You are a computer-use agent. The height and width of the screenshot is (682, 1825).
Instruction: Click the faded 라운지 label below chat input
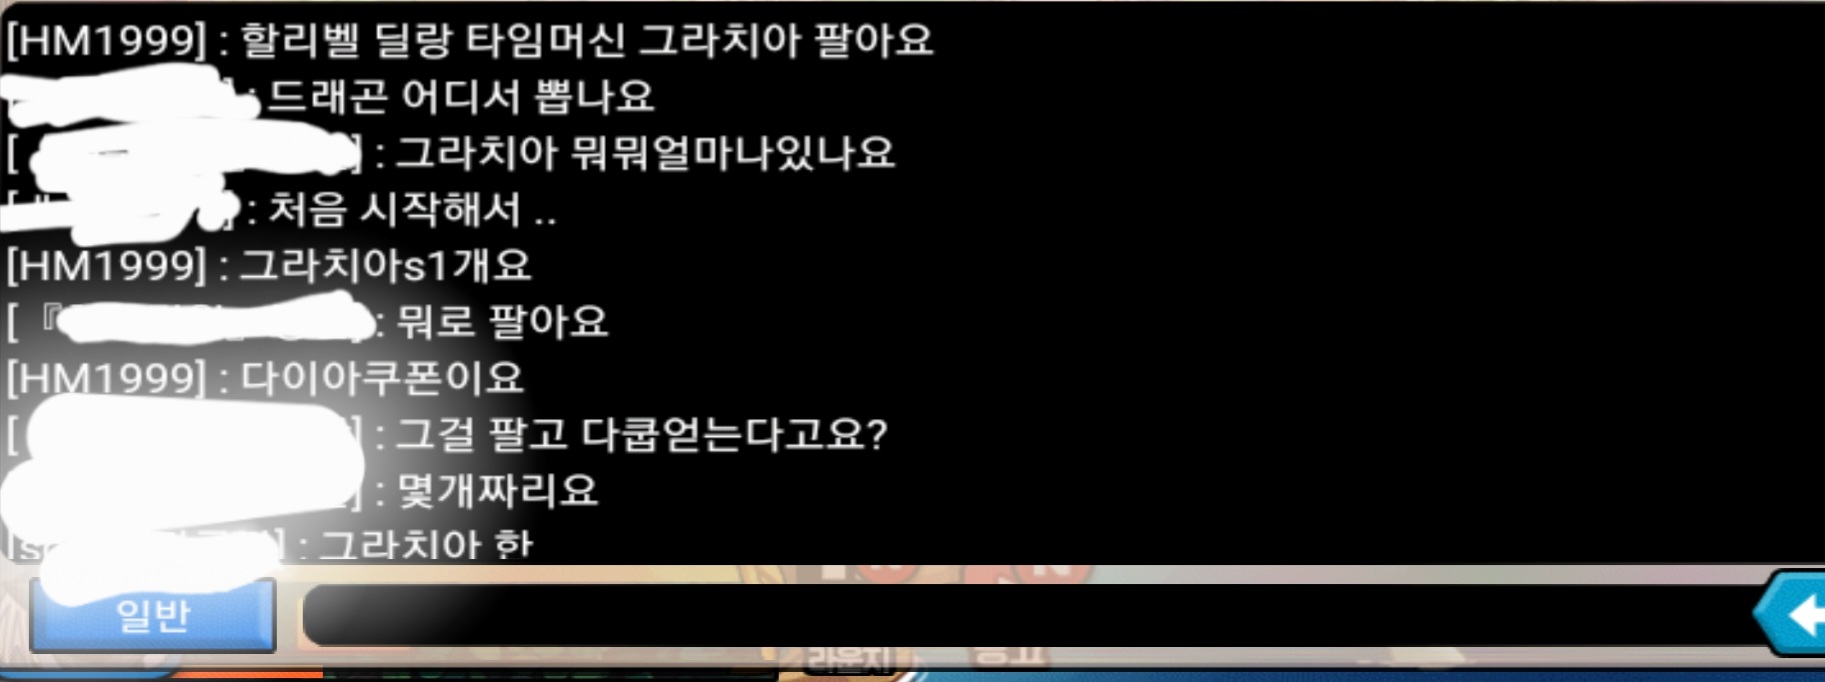(x=849, y=660)
